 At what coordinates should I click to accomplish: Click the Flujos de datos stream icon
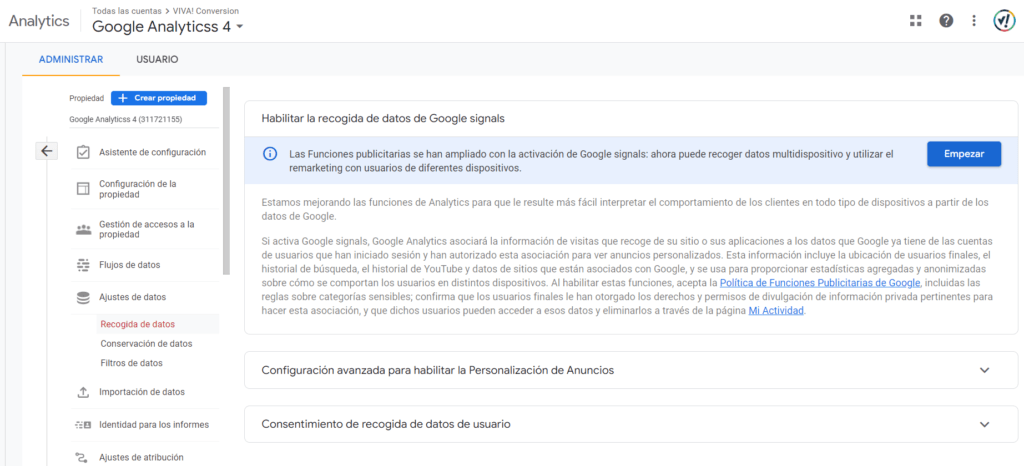click(83, 265)
